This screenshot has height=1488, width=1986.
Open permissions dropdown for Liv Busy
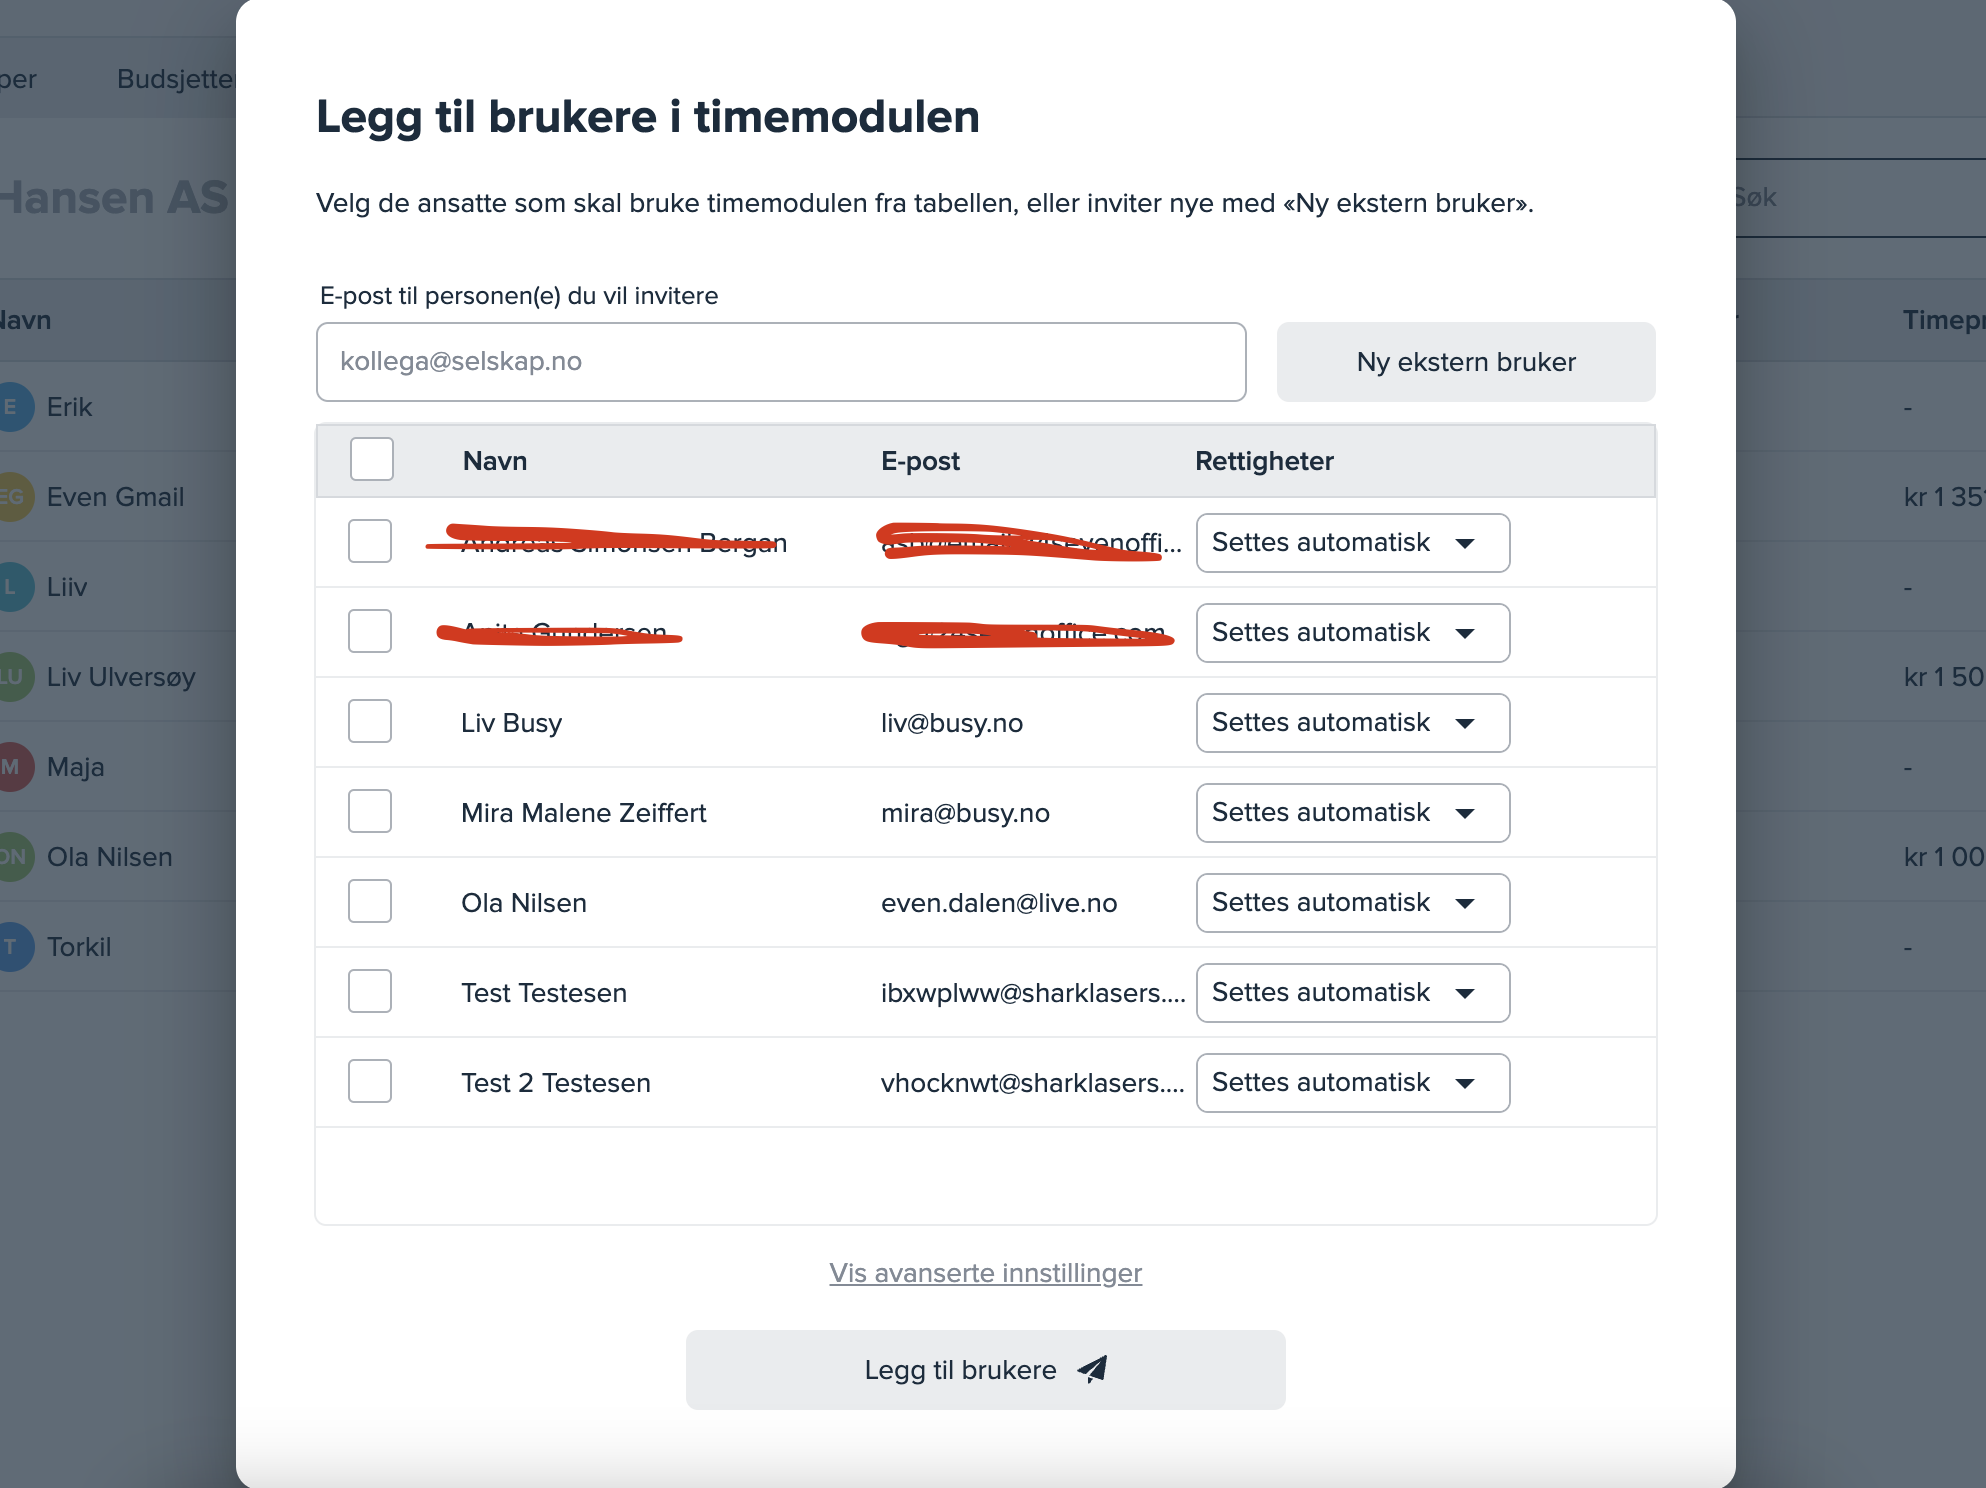(x=1352, y=723)
